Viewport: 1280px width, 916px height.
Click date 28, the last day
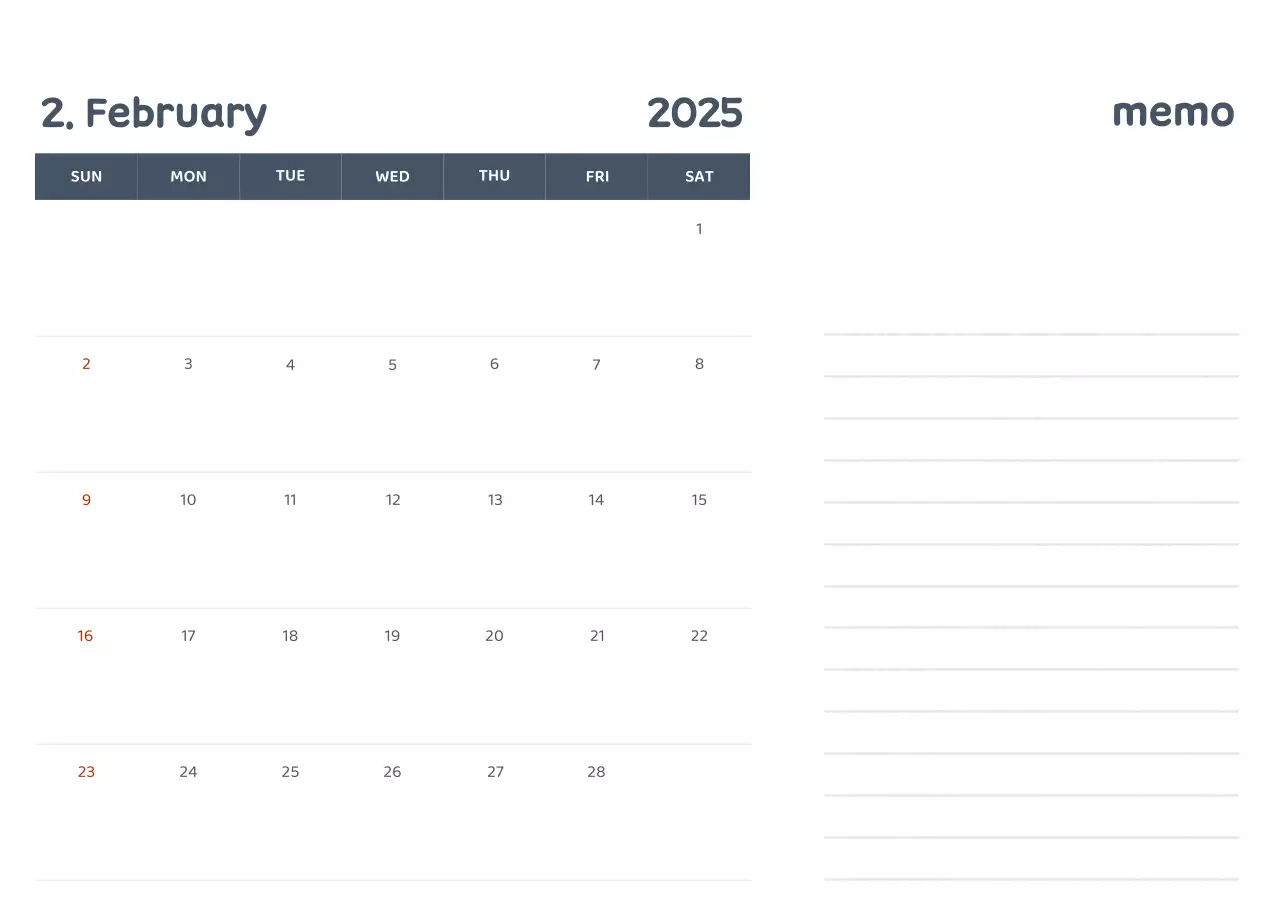(x=596, y=772)
